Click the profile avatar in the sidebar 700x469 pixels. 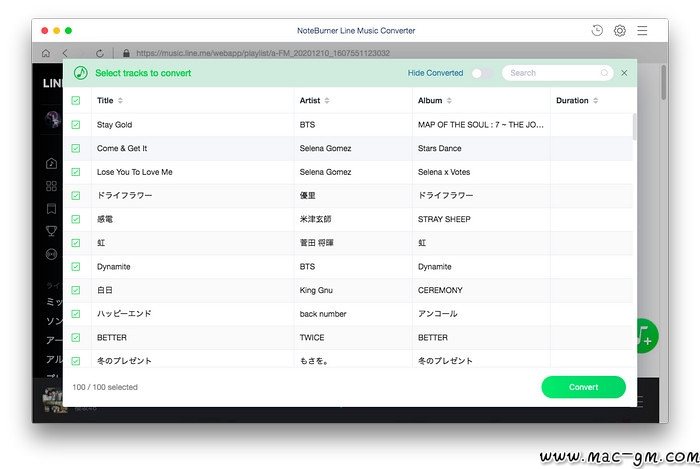tap(53, 119)
